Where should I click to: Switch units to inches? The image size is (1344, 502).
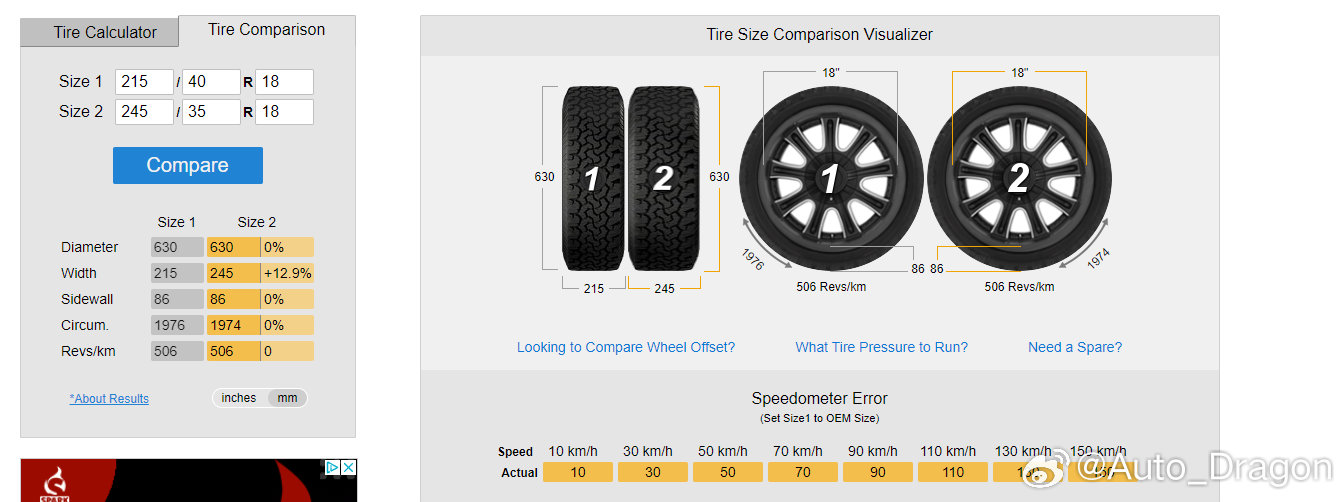coord(239,398)
